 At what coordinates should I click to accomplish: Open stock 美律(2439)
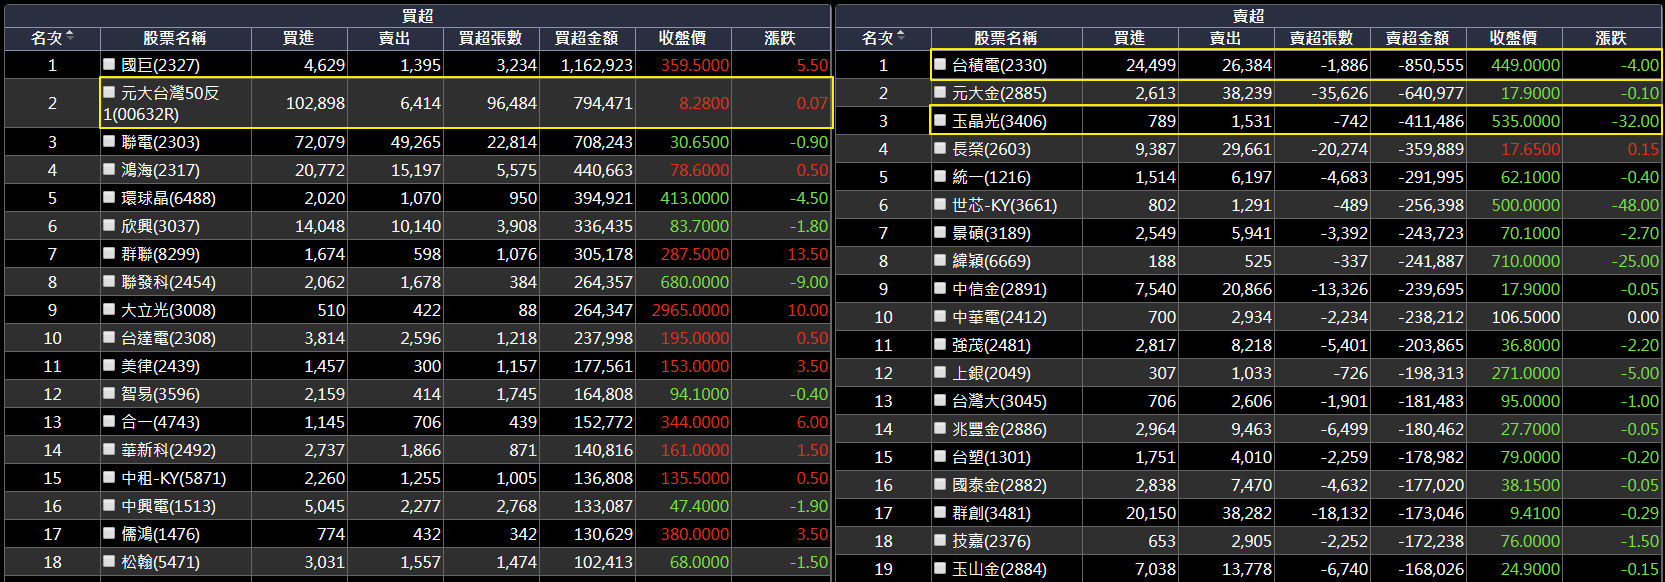(160, 366)
